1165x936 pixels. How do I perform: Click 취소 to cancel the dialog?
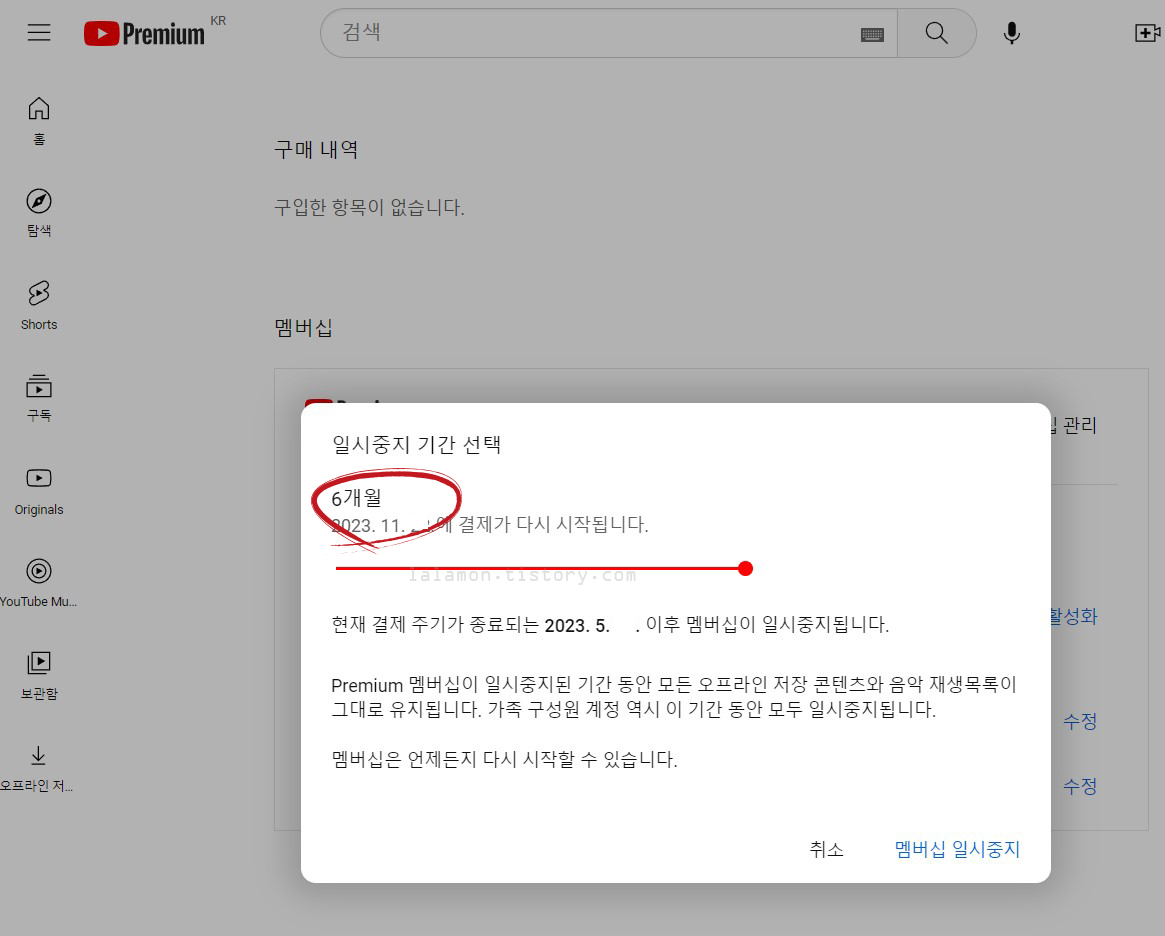pyautogui.click(x=826, y=849)
